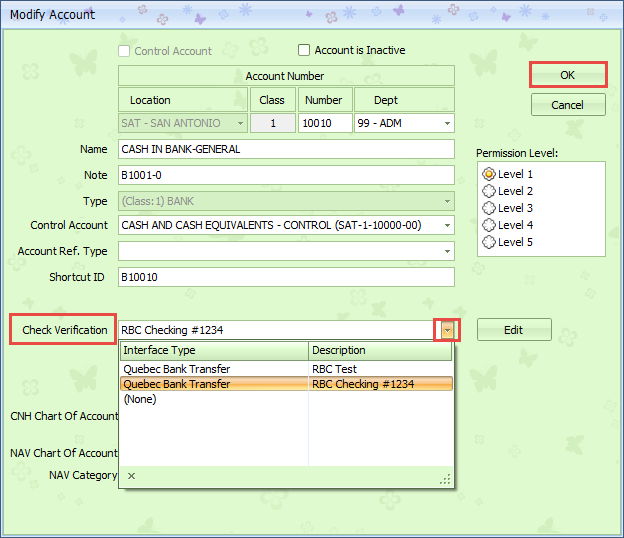Open the Dept 99 - ADM dropdown
This screenshot has height=538, width=624.
click(x=447, y=123)
